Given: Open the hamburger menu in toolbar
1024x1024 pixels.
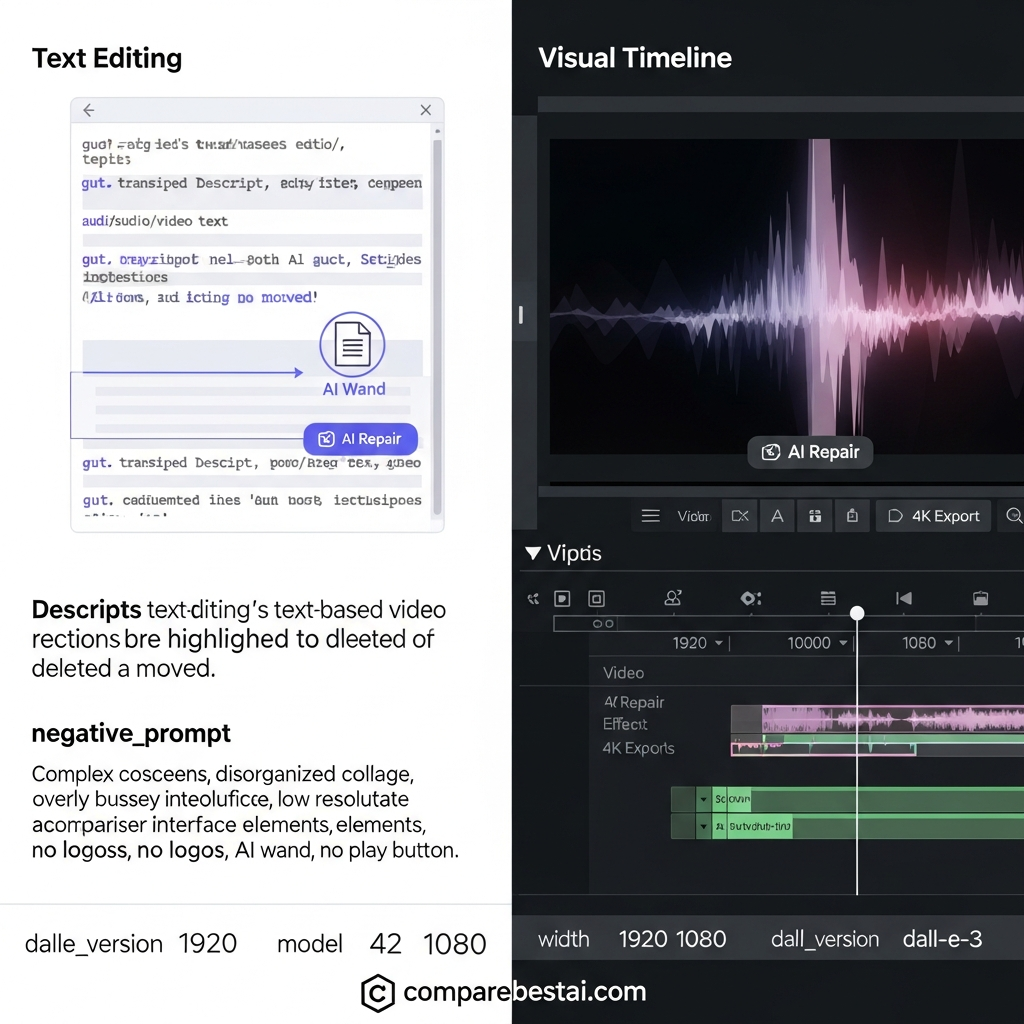Looking at the screenshot, I should [650, 516].
